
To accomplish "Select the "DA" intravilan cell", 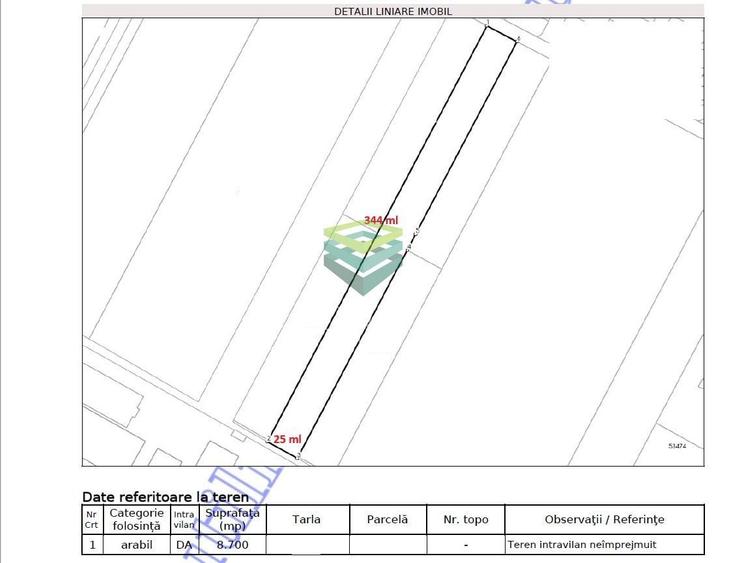I will tap(184, 545).
